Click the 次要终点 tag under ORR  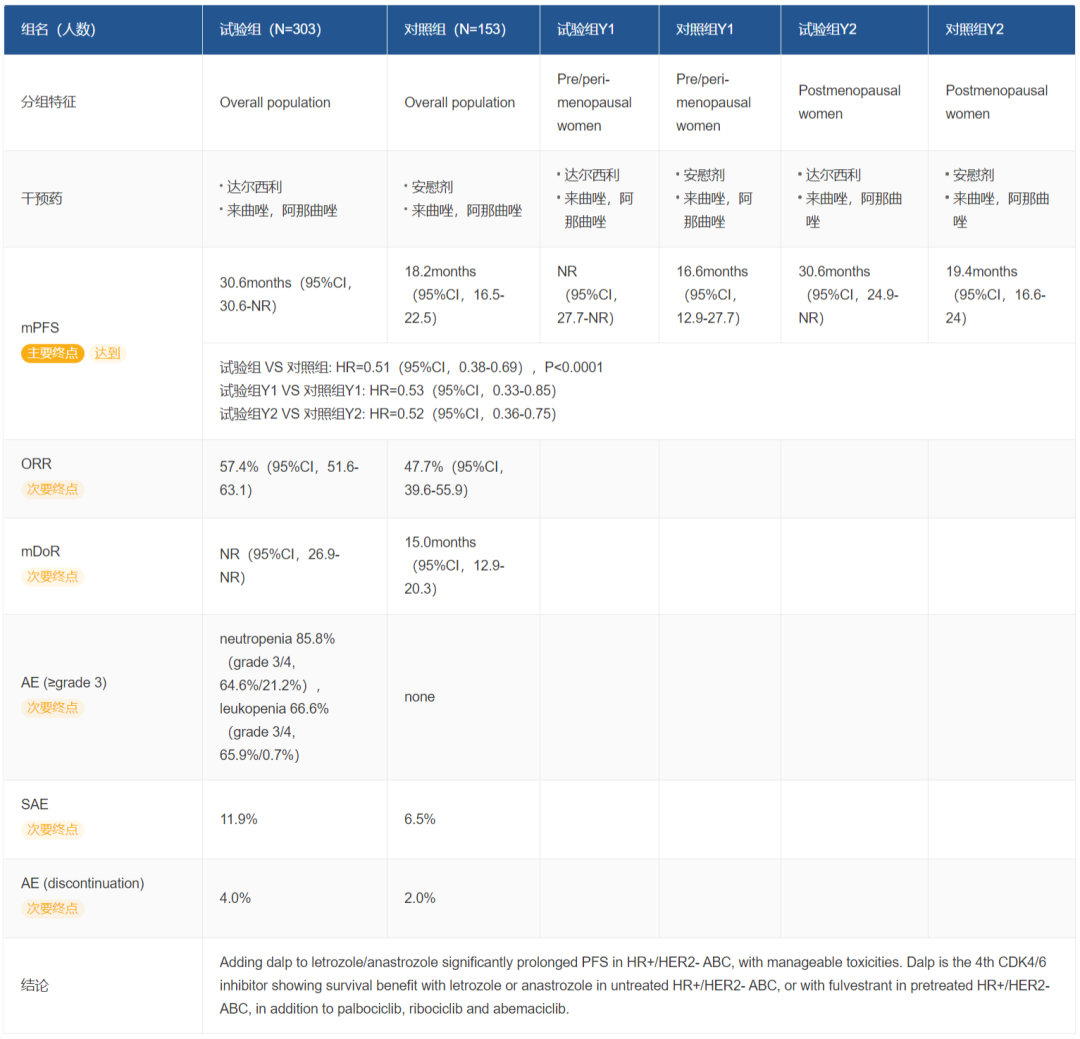pos(52,489)
